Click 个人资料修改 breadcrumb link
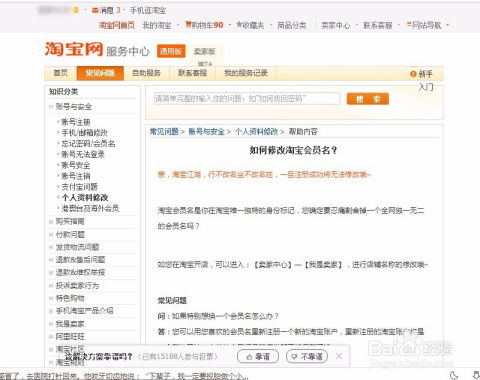 [256, 132]
